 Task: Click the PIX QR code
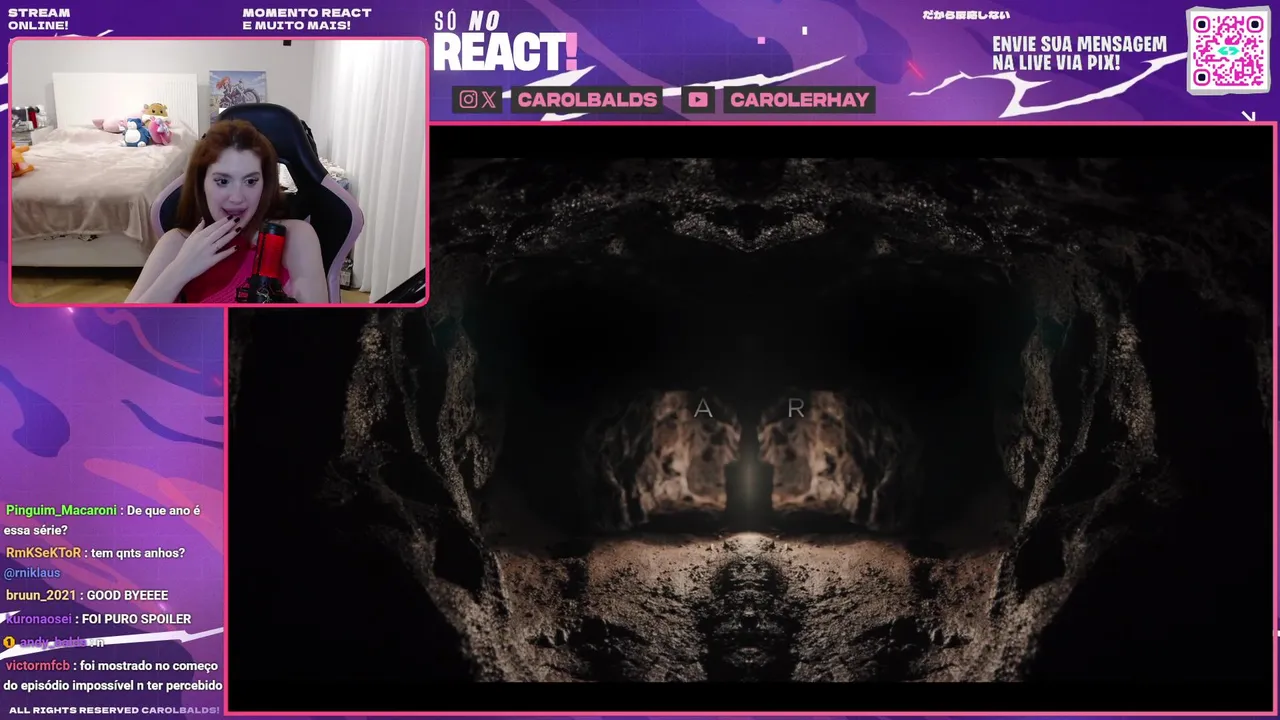pyautogui.click(x=1228, y=50)
